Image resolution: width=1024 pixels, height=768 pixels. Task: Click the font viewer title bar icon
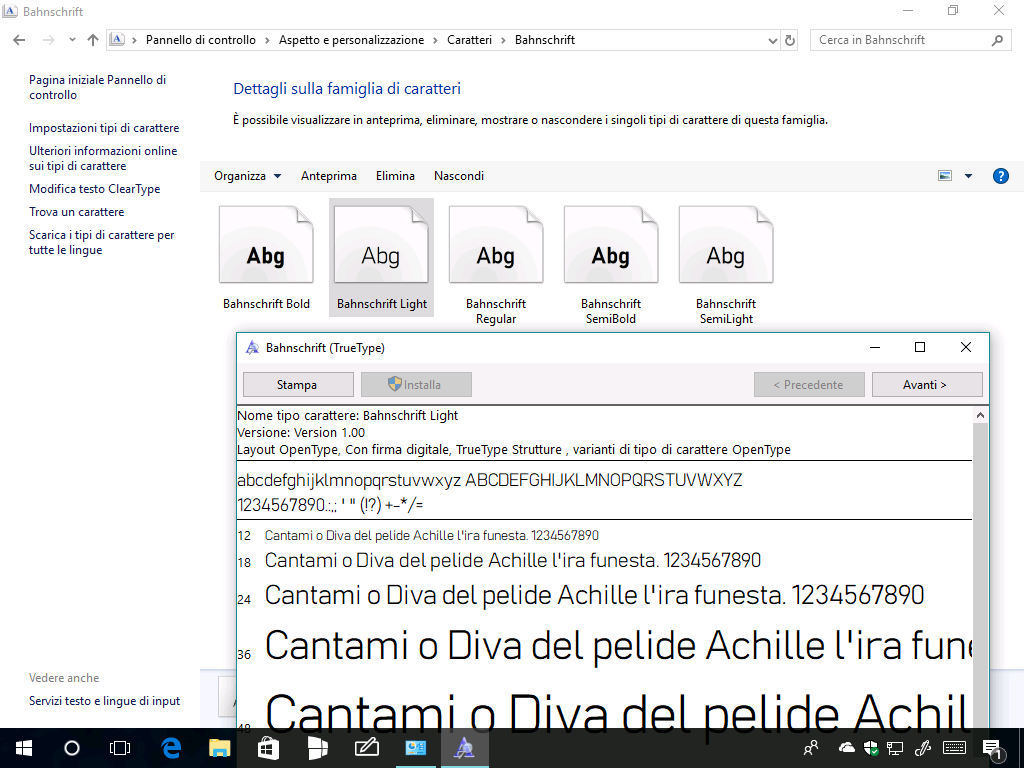pyautogui.click(x=252, y=347)
